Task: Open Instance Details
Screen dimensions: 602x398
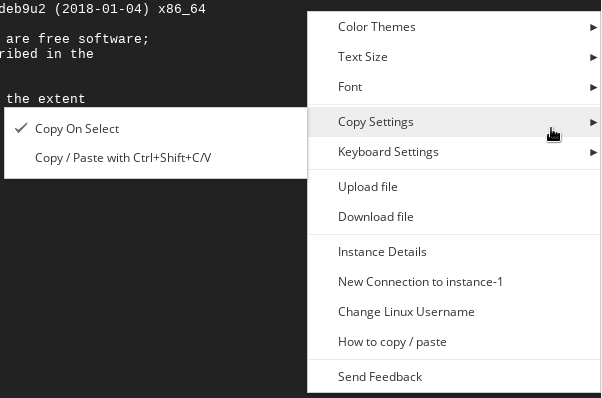Action: pyautogui.click(x=453, y=252)
